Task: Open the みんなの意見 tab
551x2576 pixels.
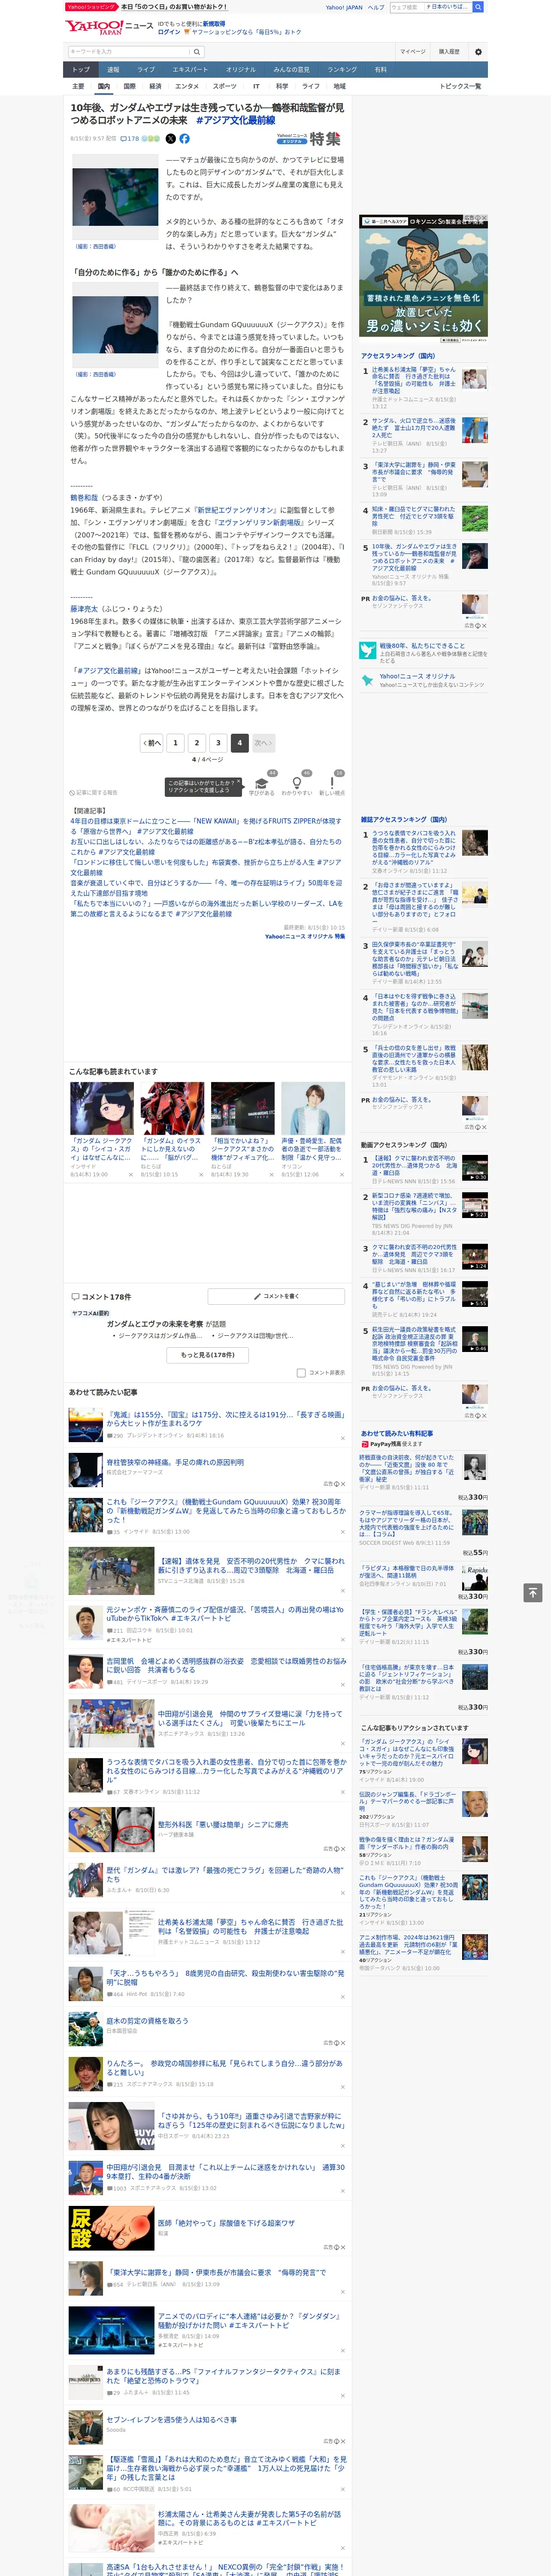Action: tap(291, 69)
